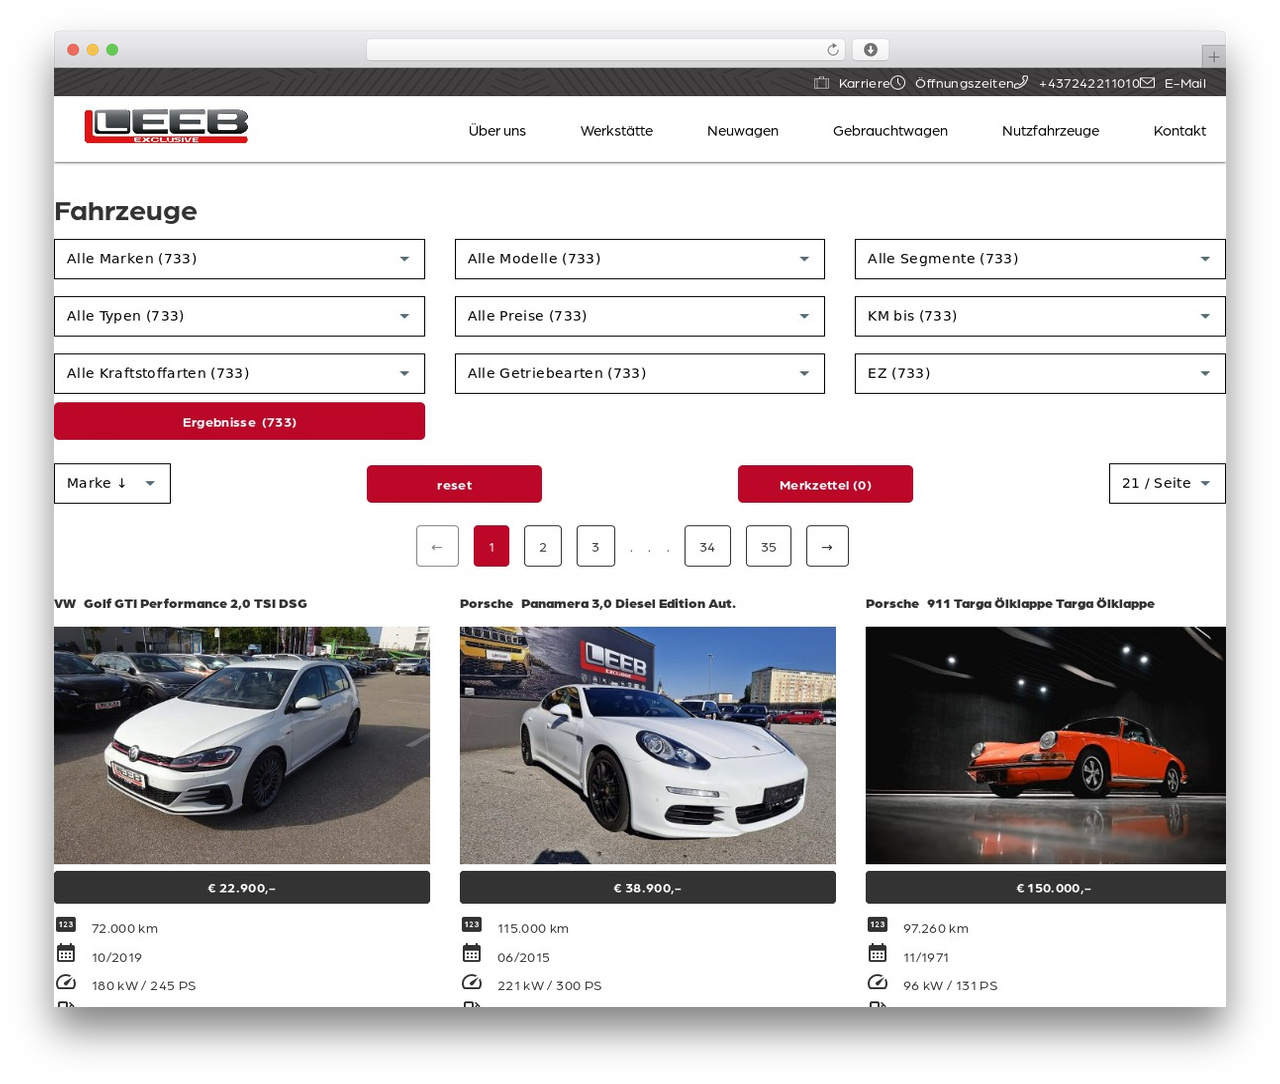The width and height of the screenshot is (1280, 1084).
Task: Click the phone handset icon
Action: 1021,83
